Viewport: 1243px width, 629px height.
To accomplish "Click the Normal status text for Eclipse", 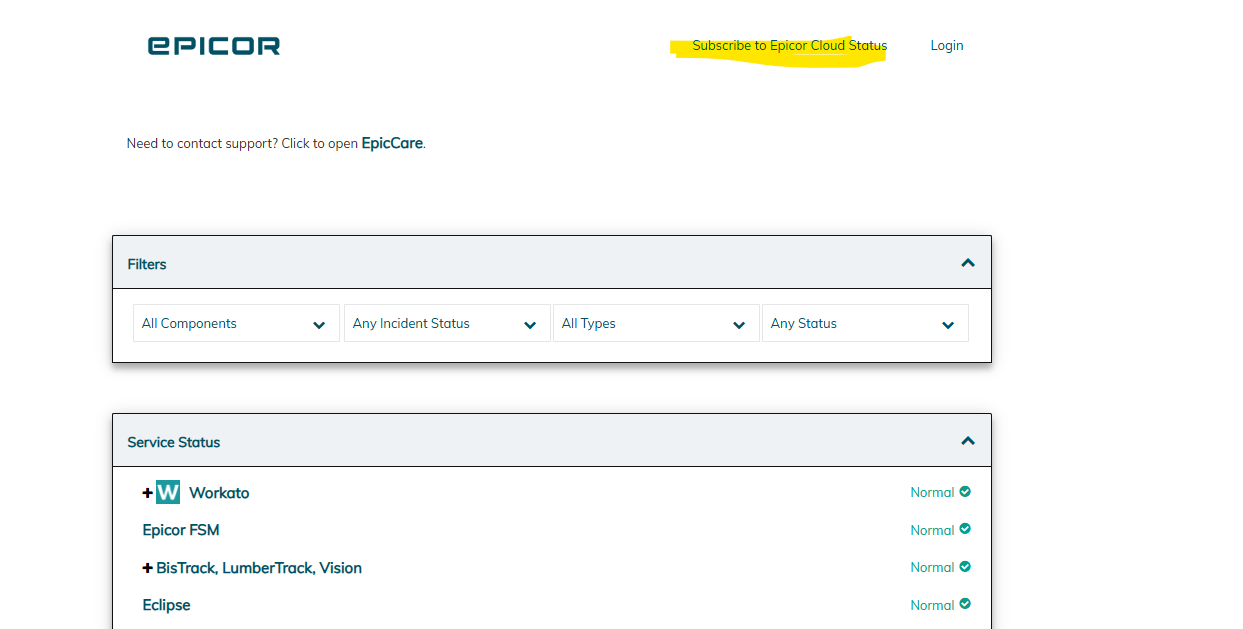I will (932, 605).
